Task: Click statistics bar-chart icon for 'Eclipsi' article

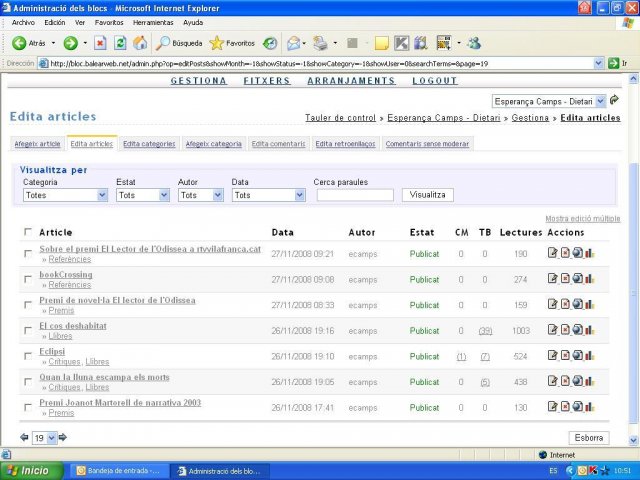Action: pyautogui.click(x=590, y=356)
